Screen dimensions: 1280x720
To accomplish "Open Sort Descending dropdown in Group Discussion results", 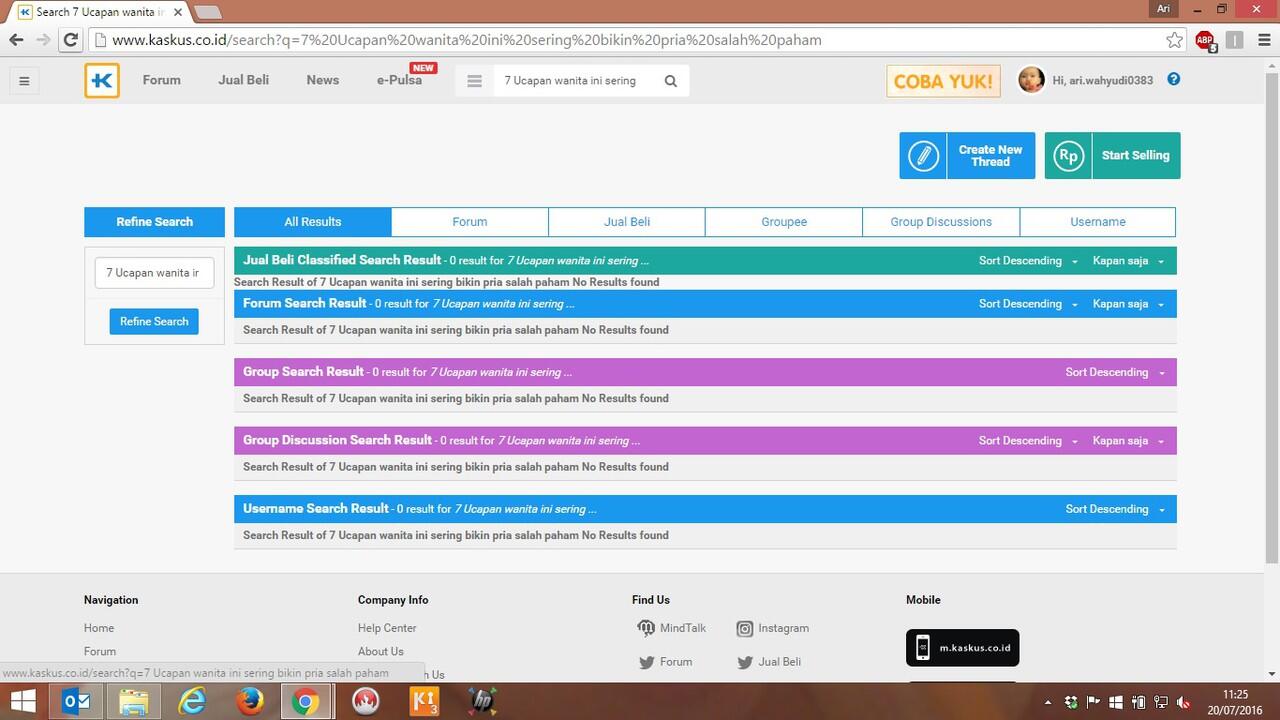I will coord(1028,441).
